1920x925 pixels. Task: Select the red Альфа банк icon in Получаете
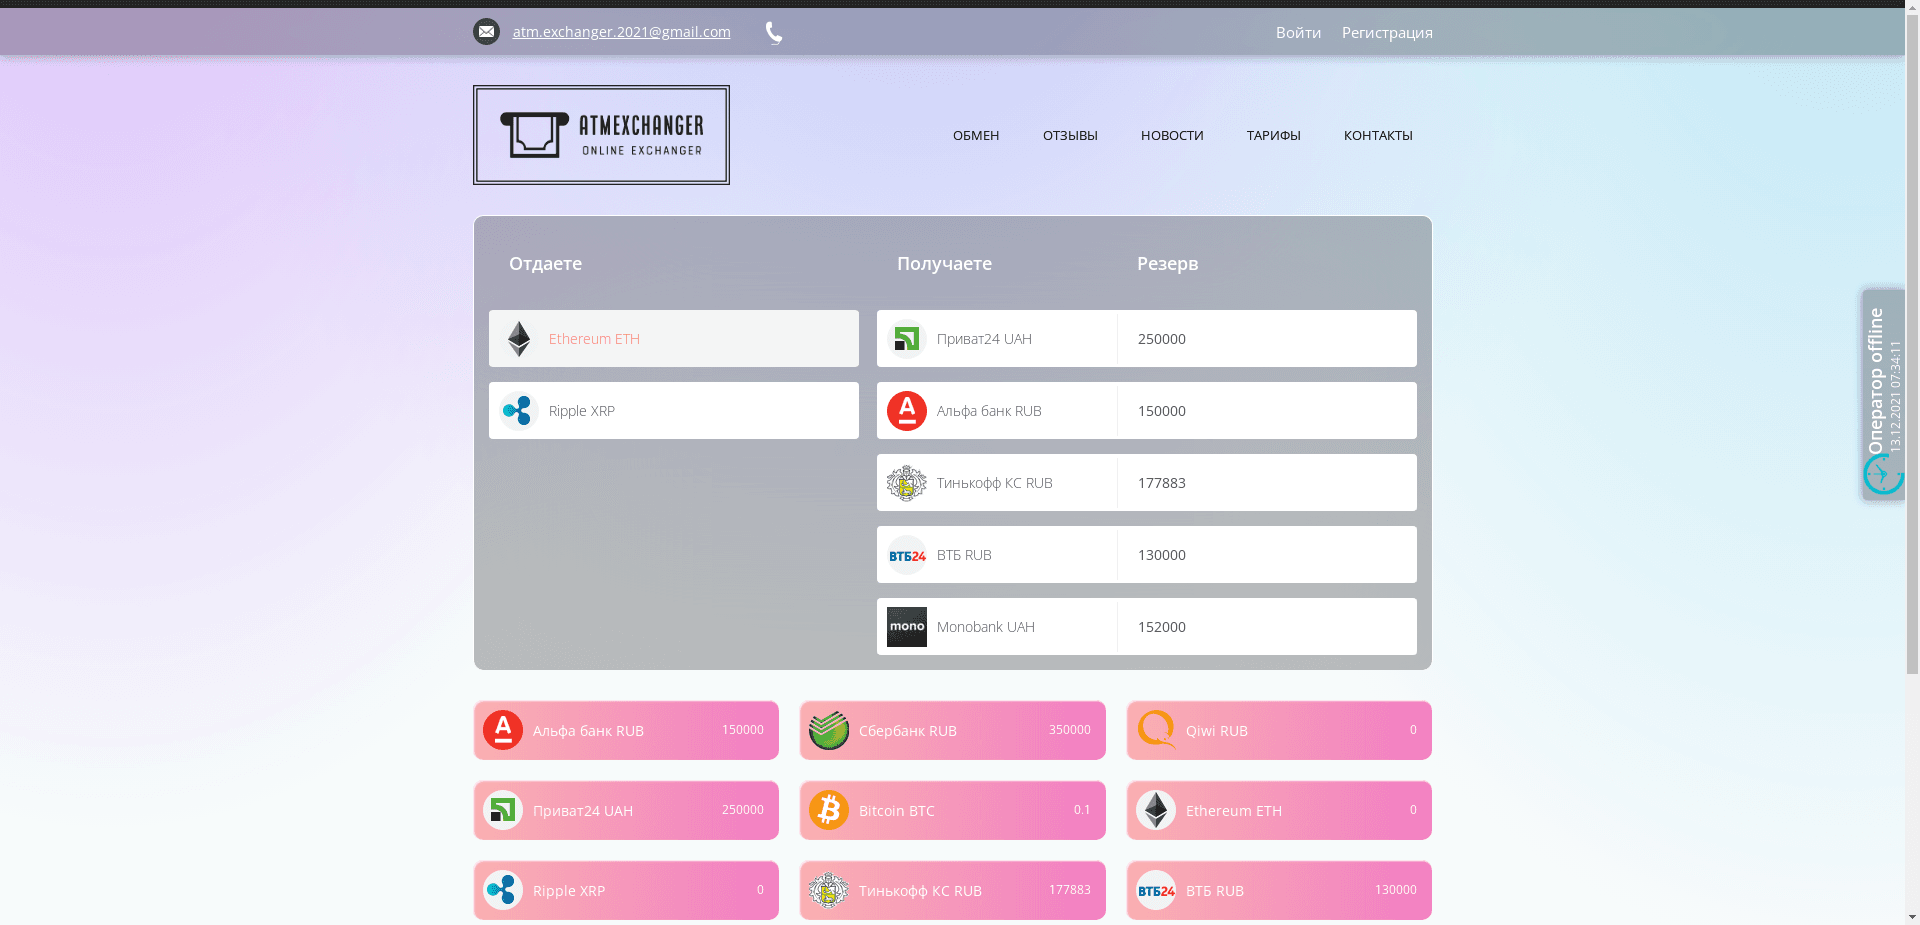(x=907, y=411)
